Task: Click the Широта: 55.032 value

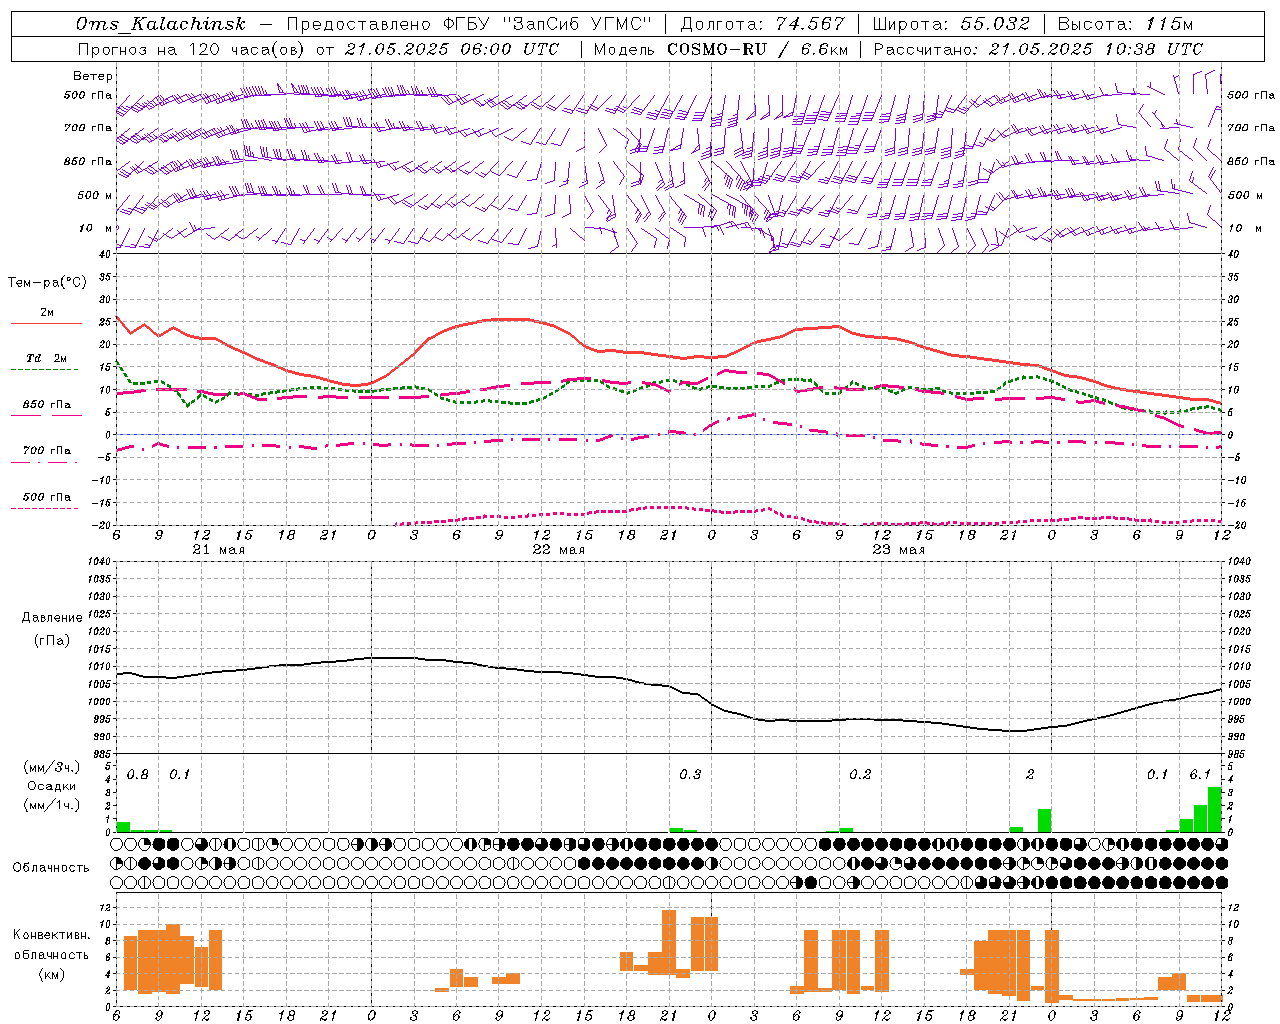Action: click(x=951, y=24)
